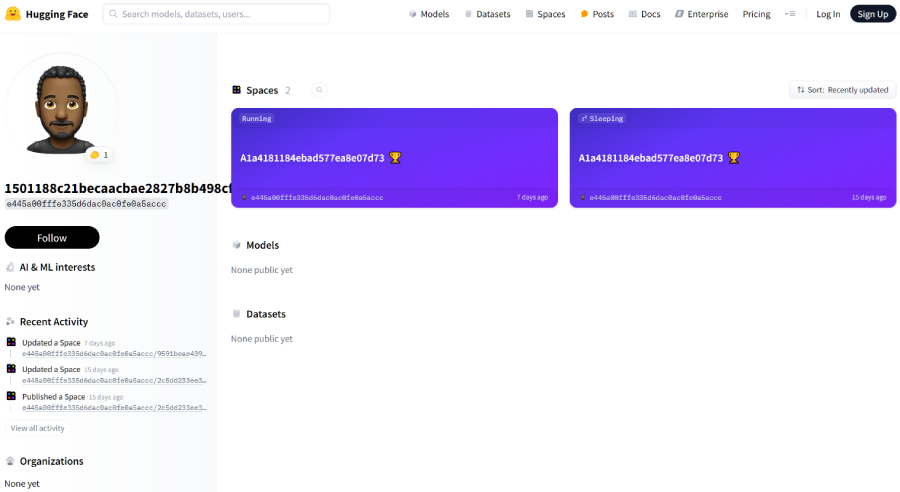Open the Running space card

click(394, 157)
